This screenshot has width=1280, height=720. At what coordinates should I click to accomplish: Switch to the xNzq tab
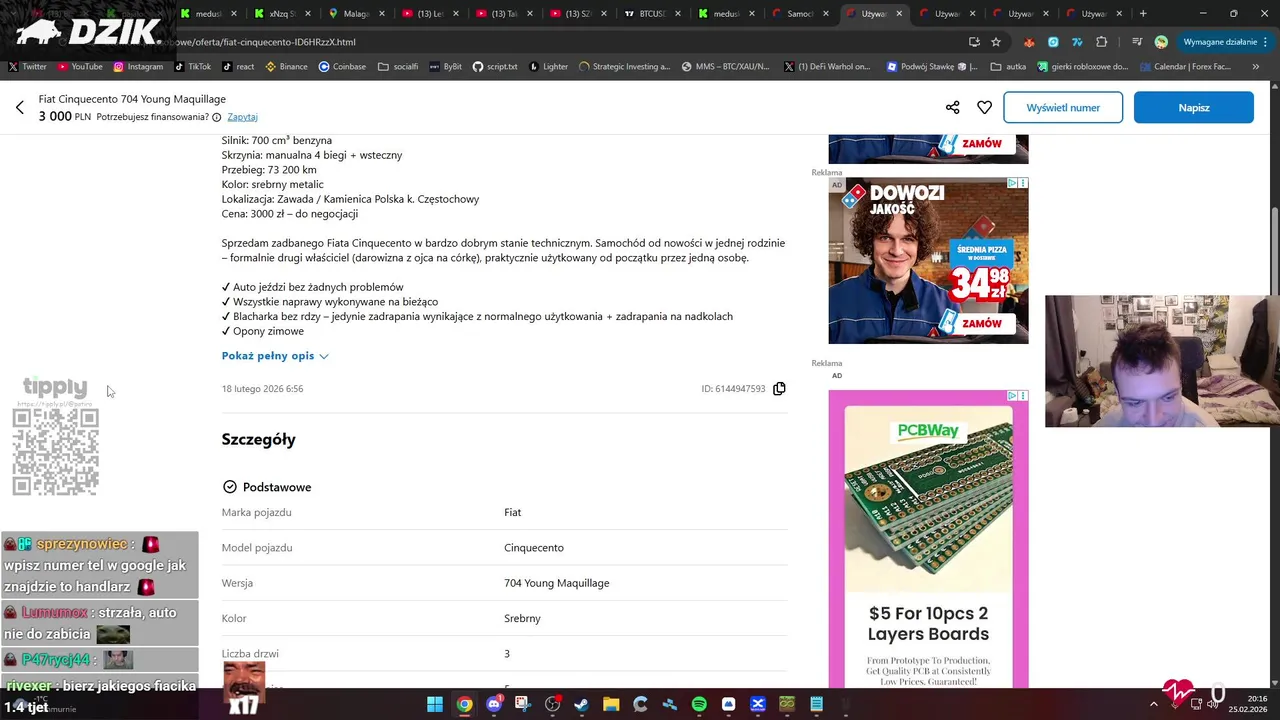tap(283, 14)
